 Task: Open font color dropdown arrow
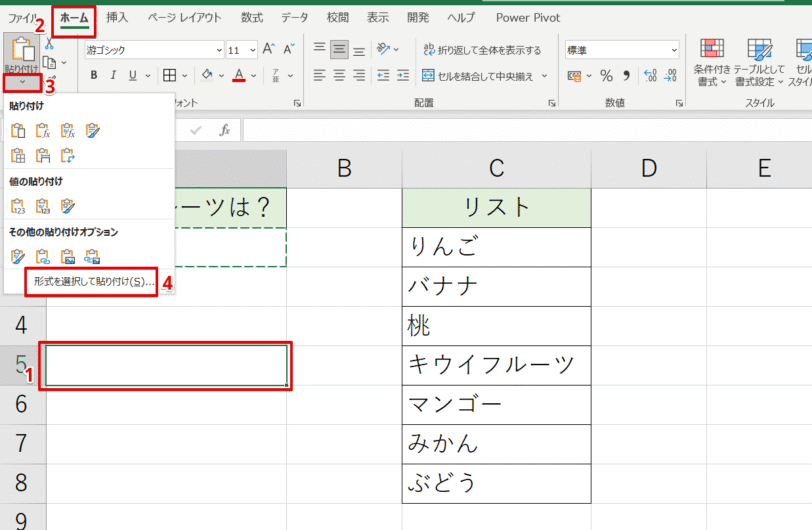coord(254,76)
